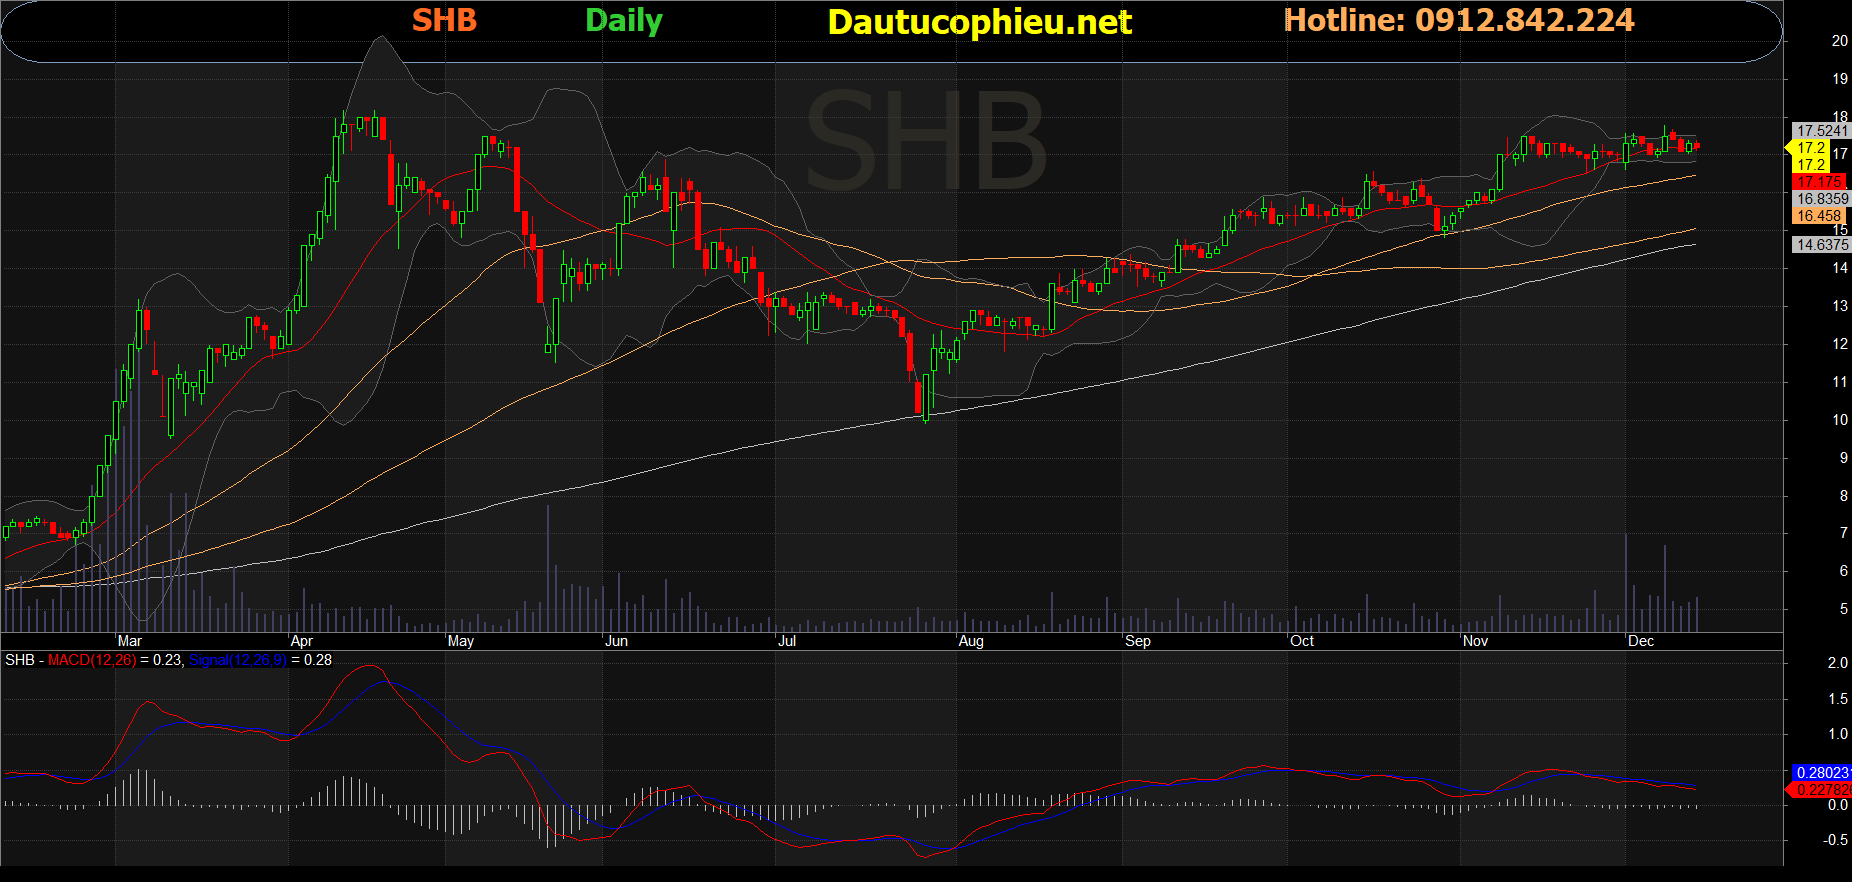This screenshot has height=882, width=1852.
Task: Click the 16.8359 price tag on price axis
Action: coord(1821,199)
